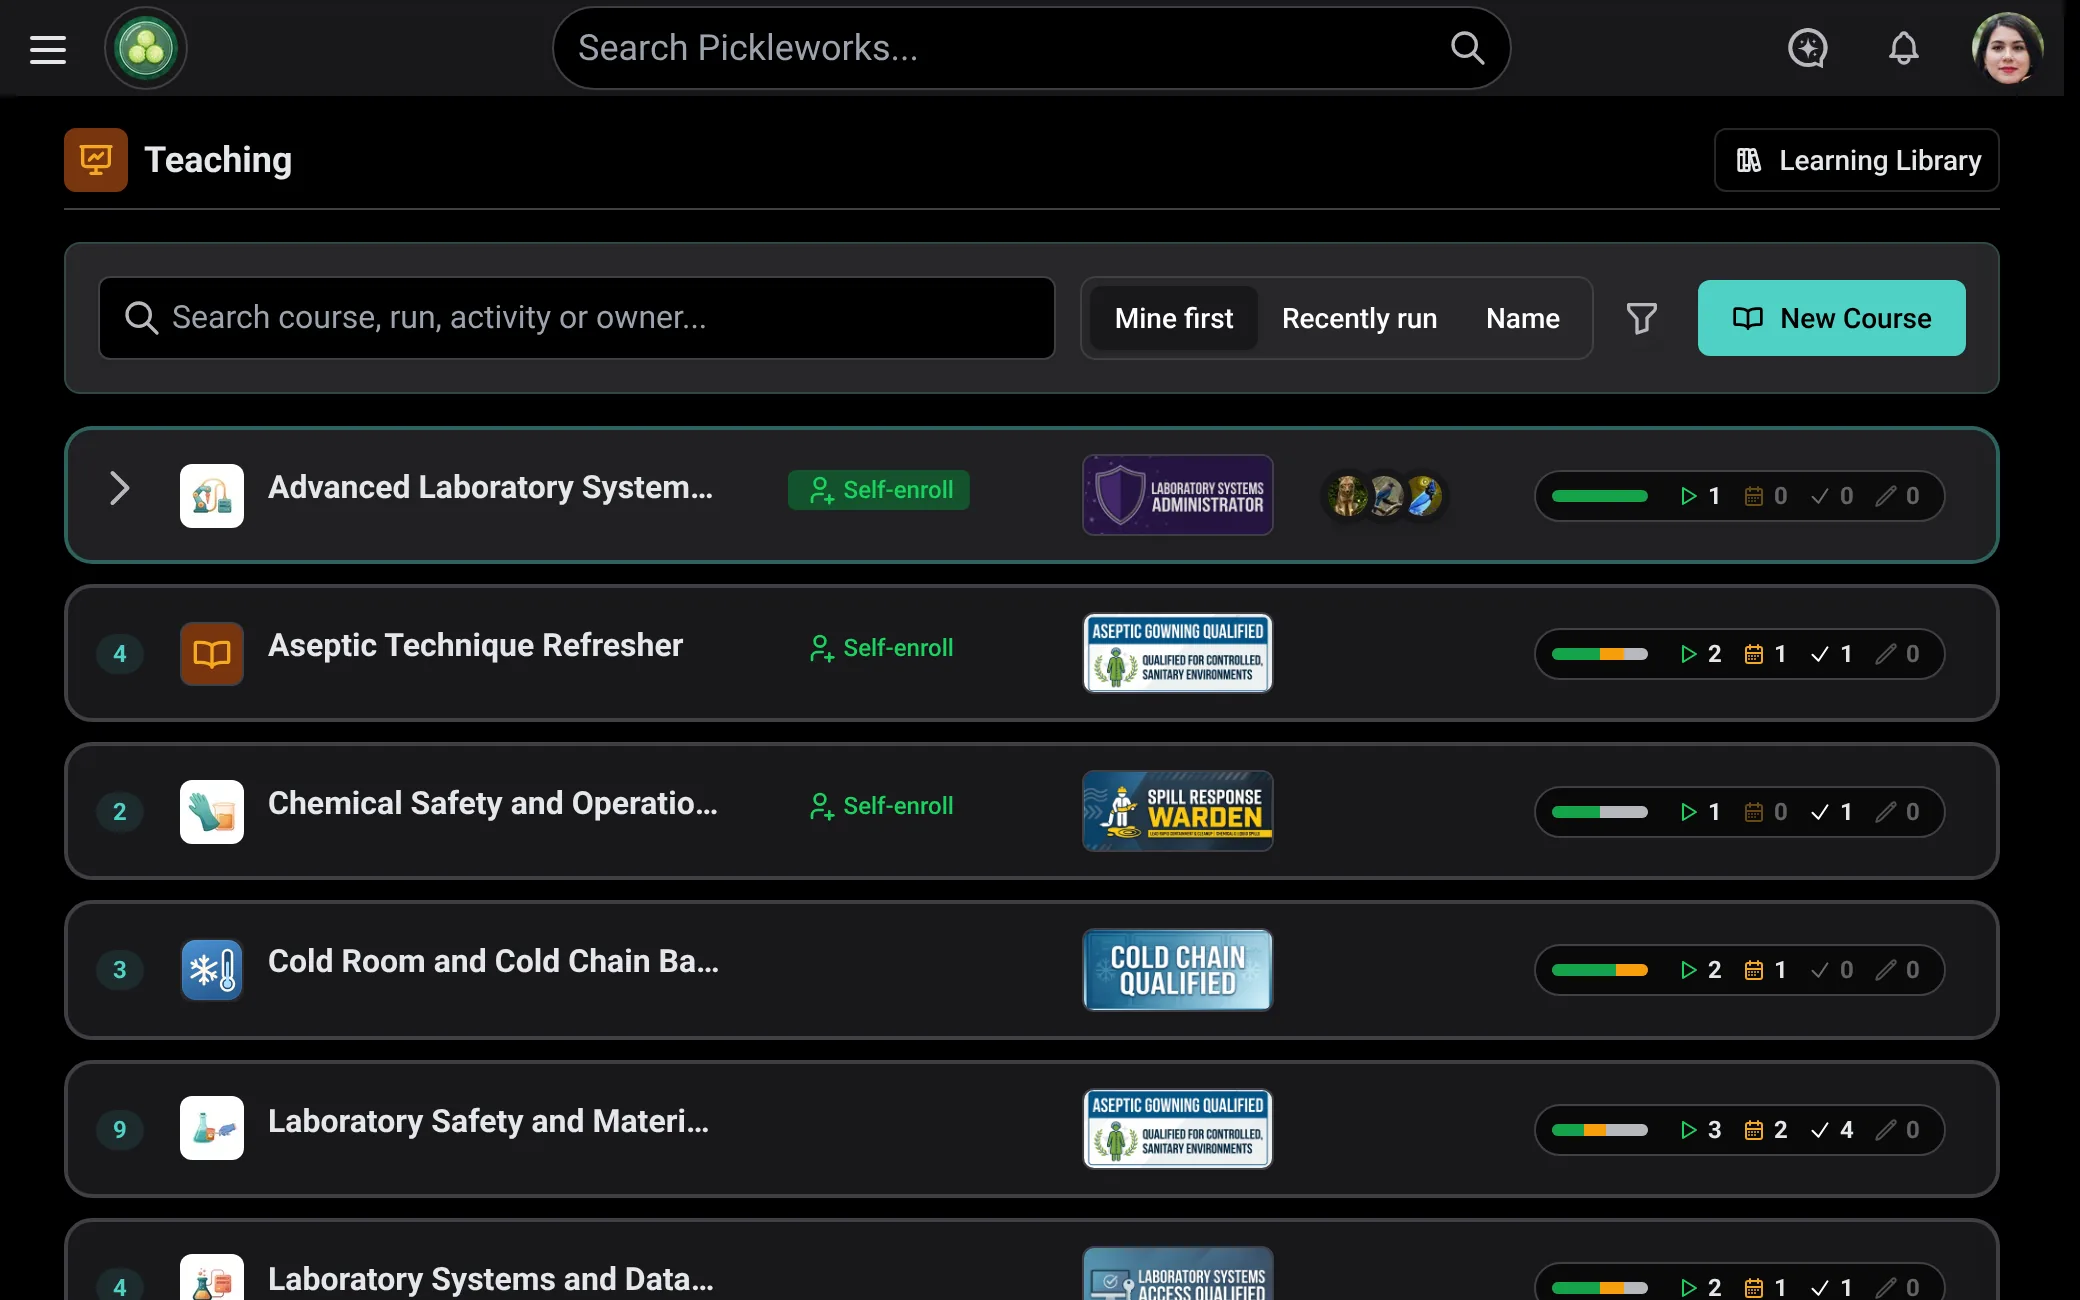Sort courses by Mine first

[x=1174, y=318]
